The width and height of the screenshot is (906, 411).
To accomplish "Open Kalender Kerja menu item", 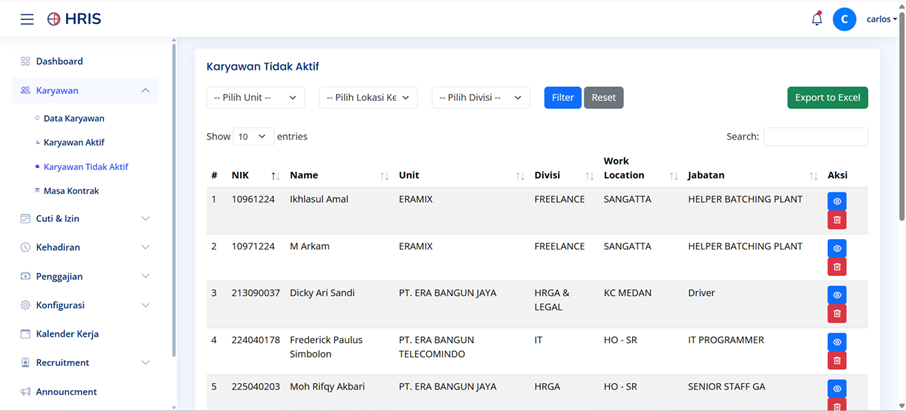I will (67, 334).
